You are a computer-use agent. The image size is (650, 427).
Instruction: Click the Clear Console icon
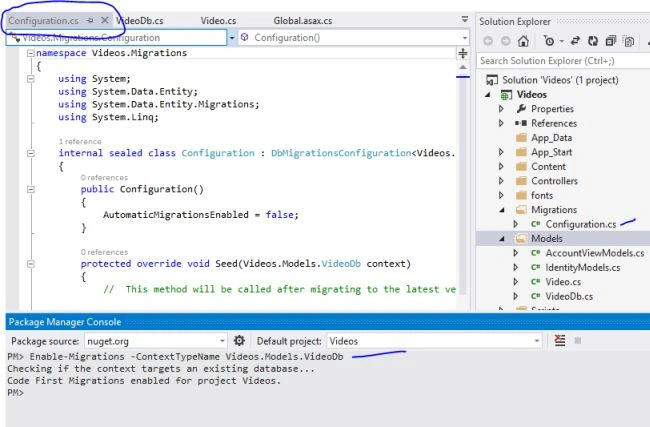pyautogui.click(x=560, y=341)
